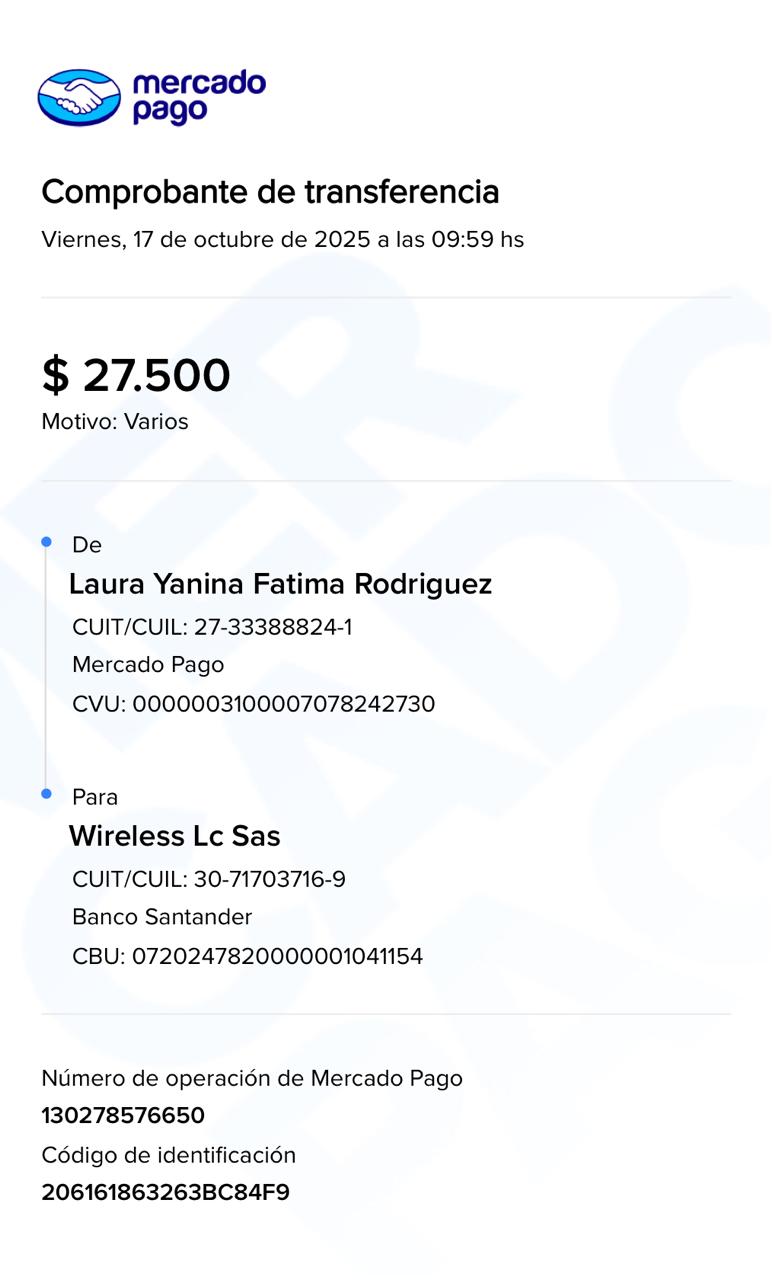This screenshot has width=772, height=1280.
Task: Click the "Banco Santander" bank label
Action: tap(162, 917)
